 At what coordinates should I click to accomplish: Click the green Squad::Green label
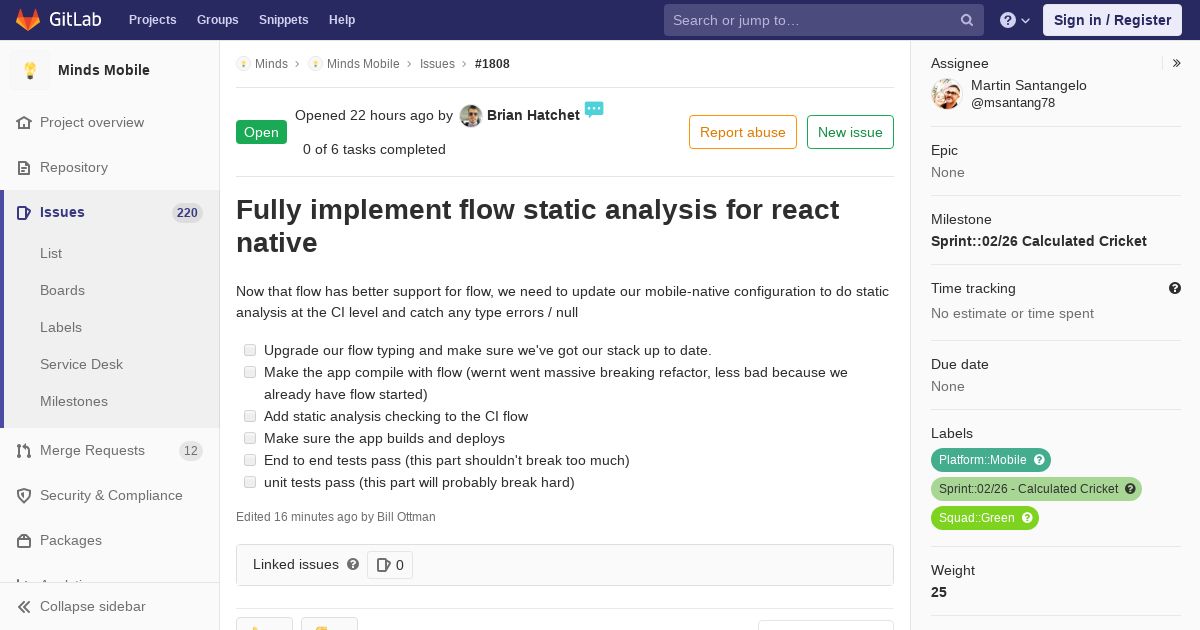coord(985,518)
